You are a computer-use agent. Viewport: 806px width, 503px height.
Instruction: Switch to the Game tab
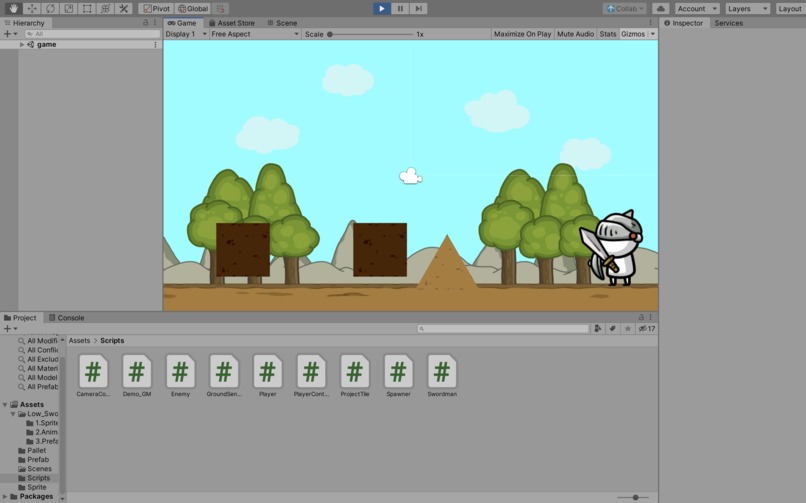(182, 23)
